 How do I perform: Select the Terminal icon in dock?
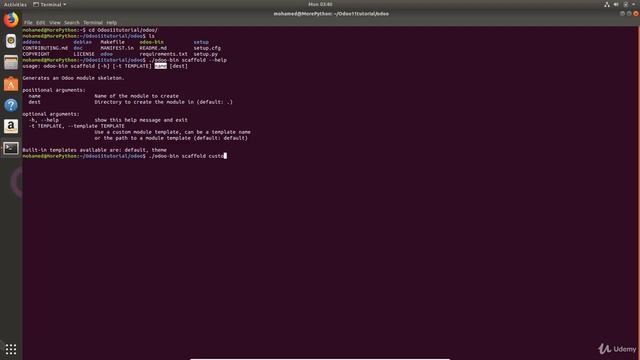11,148
